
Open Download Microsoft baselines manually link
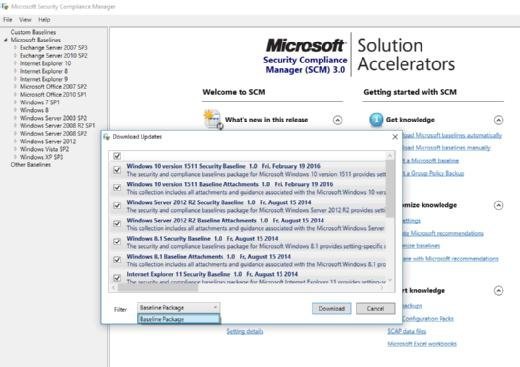446,148
